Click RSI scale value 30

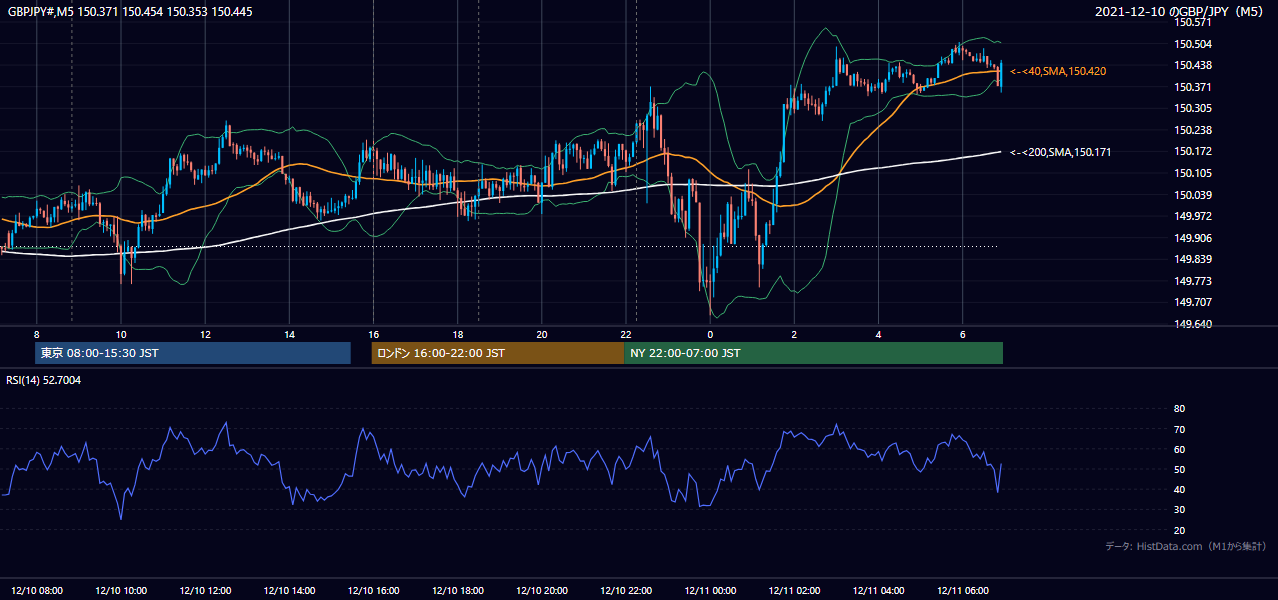click(x=1179, y=510)
